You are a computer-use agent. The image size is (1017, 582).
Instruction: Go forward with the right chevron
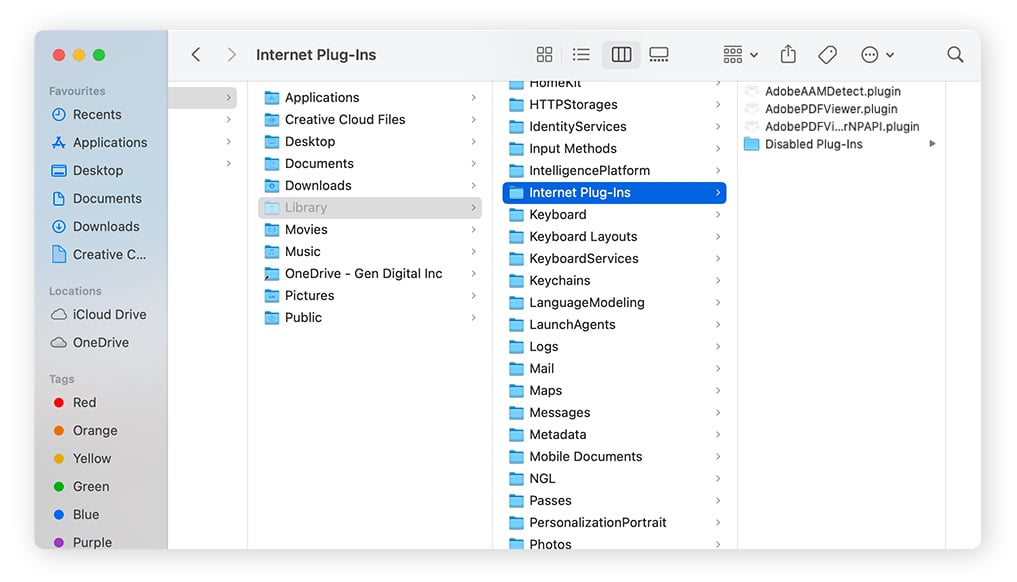[232, 55]
